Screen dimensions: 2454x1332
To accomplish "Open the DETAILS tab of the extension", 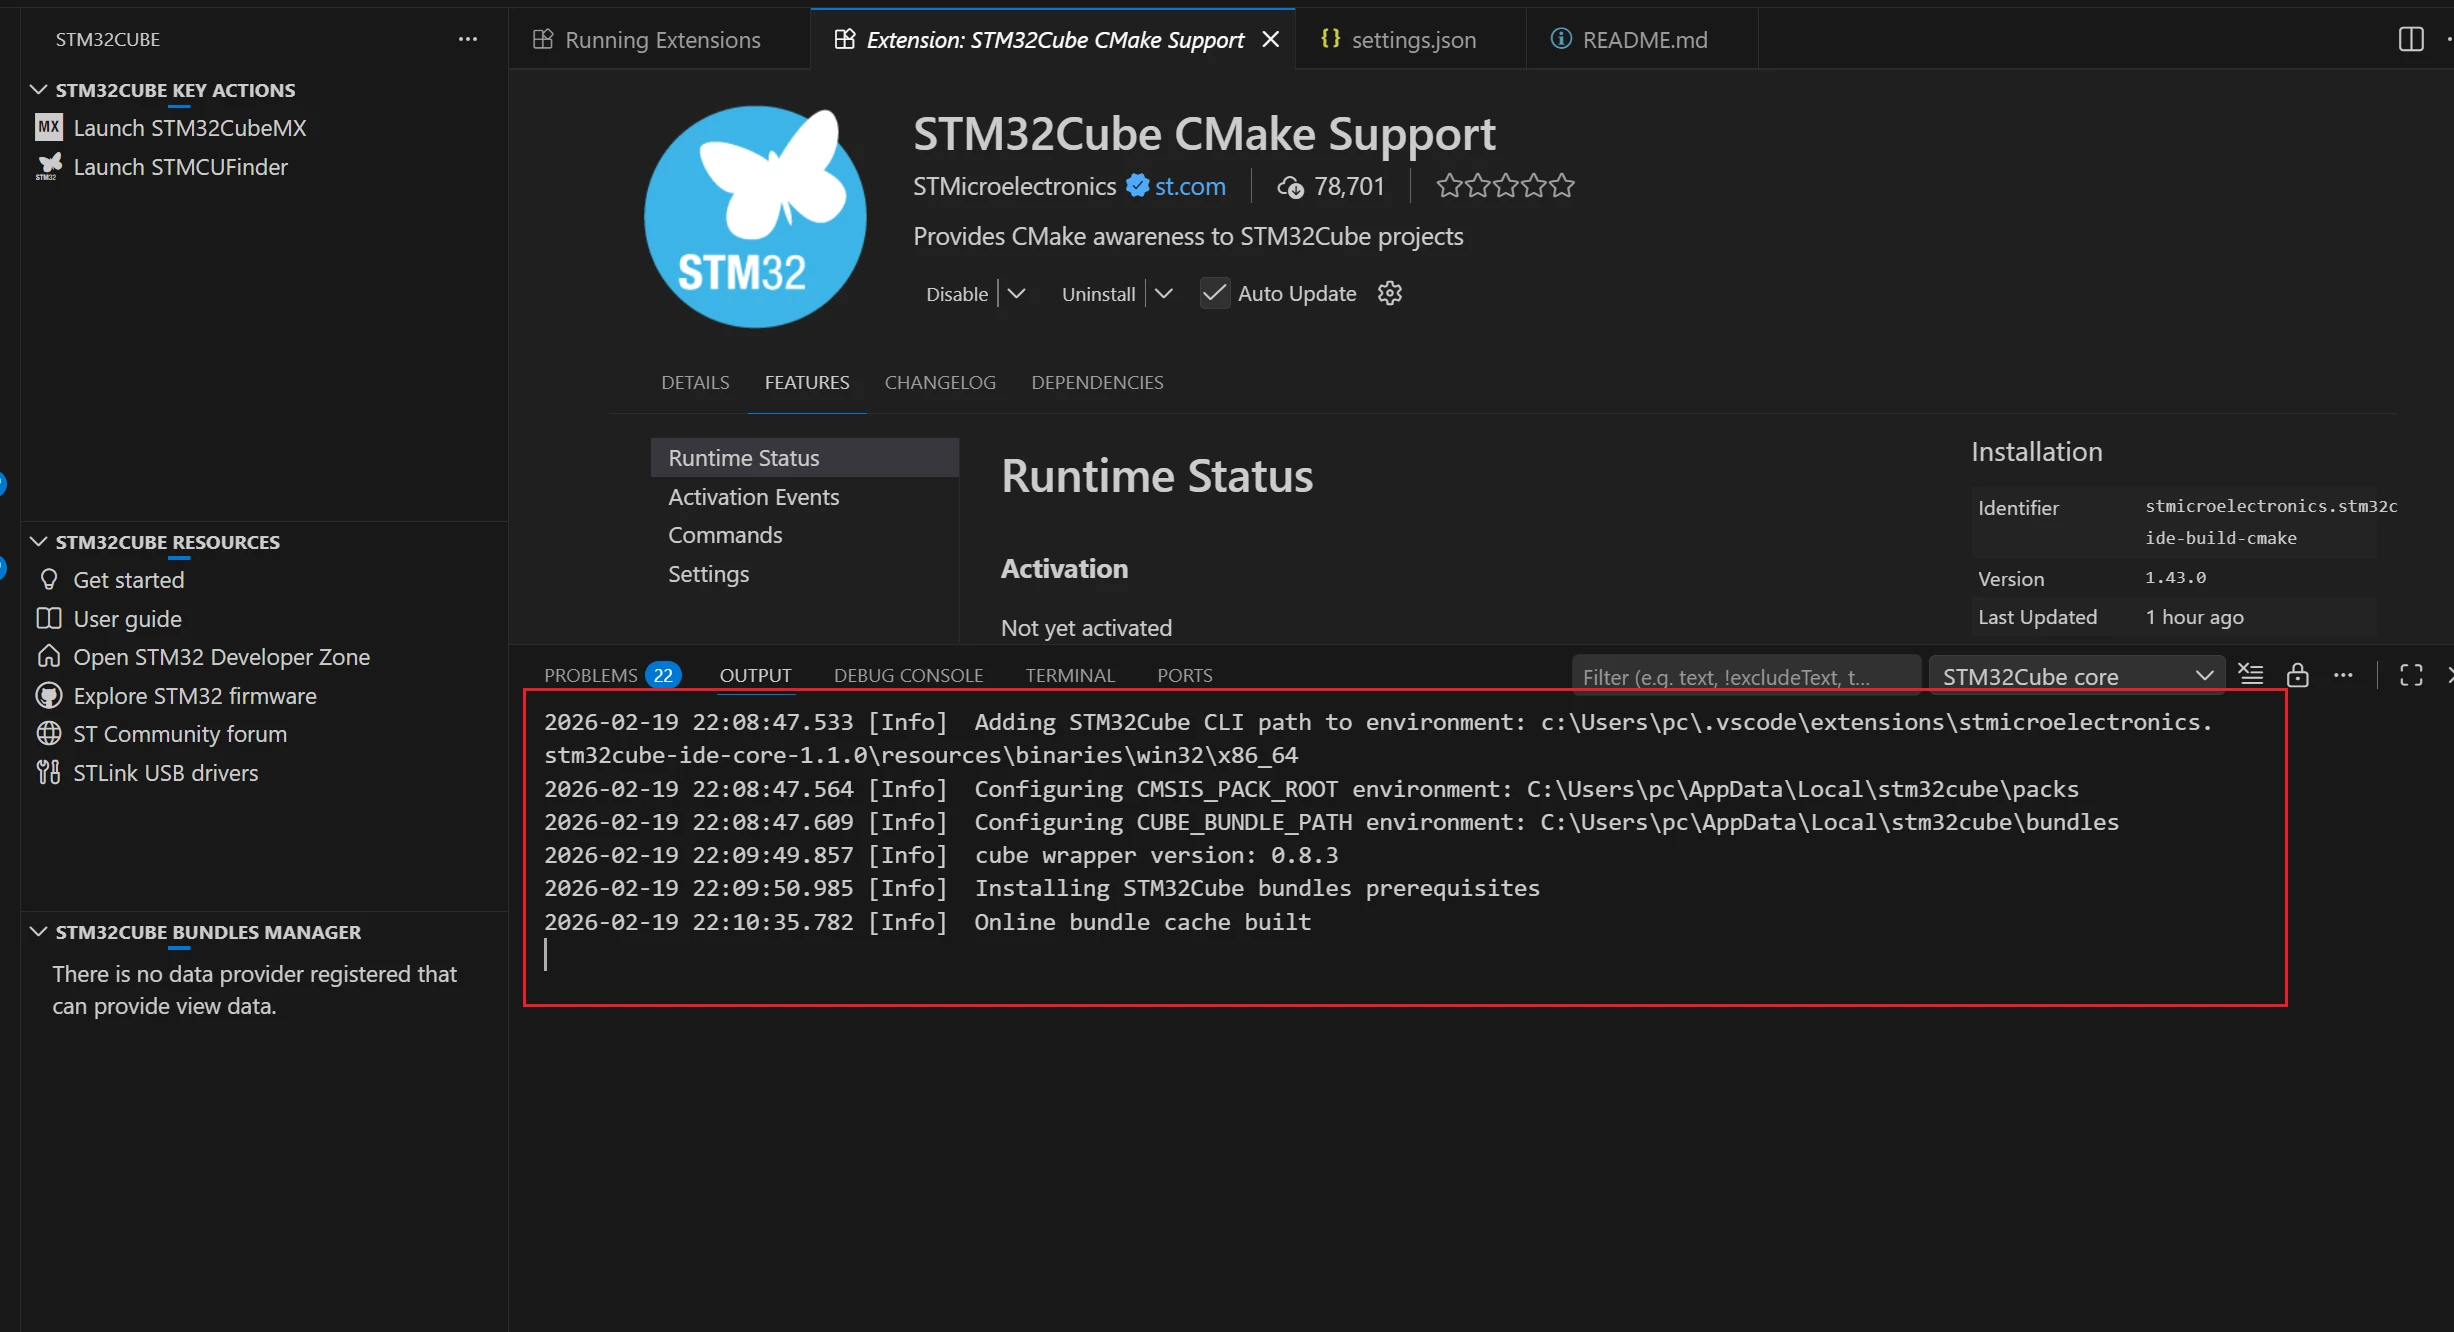I will click(695, 382).
